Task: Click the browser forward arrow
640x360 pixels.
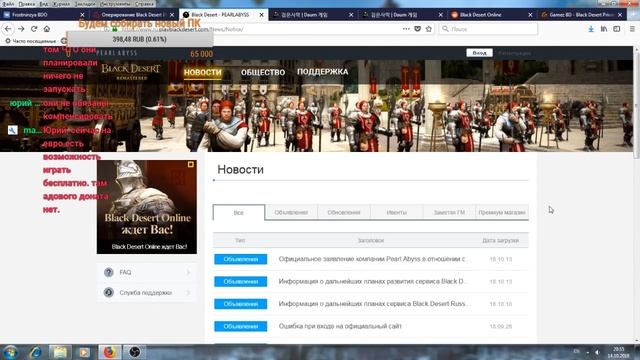Action: tap(21, 29)
